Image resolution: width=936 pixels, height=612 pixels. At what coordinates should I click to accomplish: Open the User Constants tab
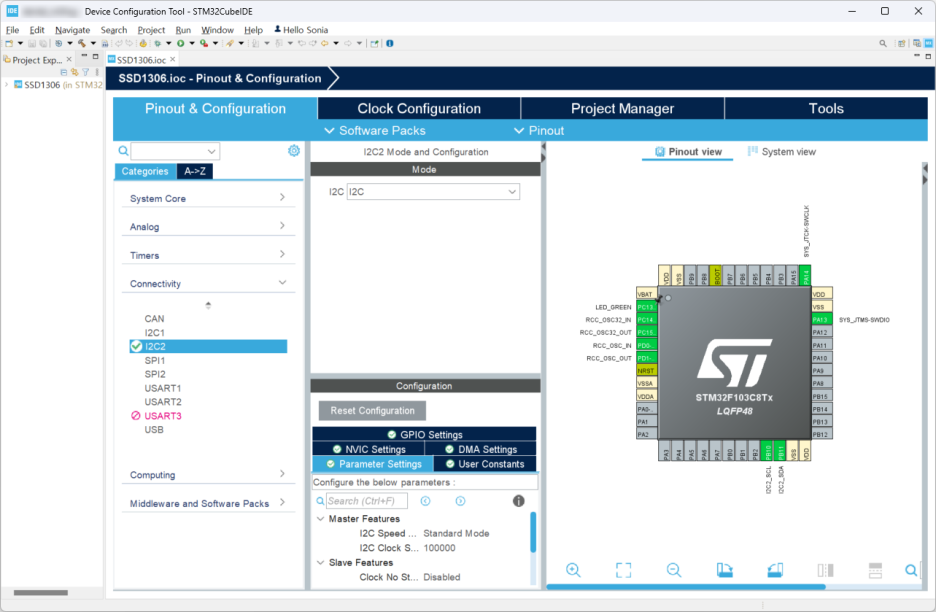coord(485,464)
